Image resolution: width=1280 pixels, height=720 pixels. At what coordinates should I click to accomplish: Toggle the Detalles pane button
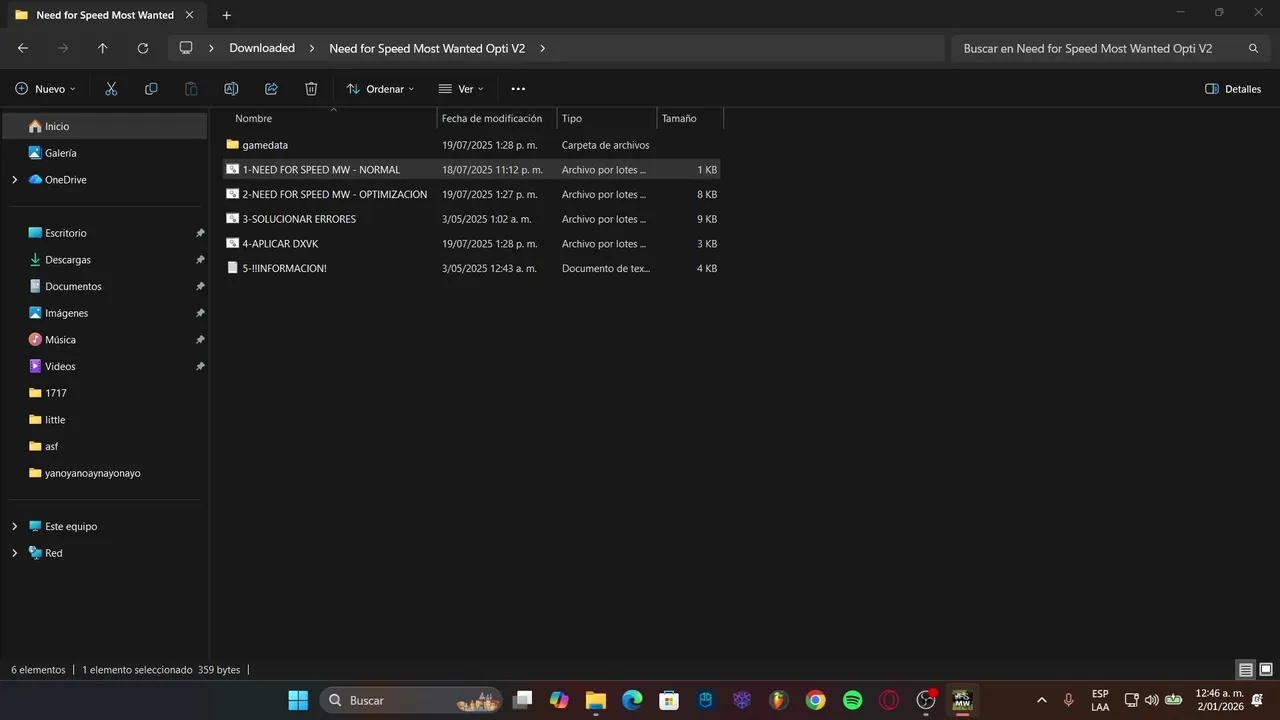point(1233,89)
